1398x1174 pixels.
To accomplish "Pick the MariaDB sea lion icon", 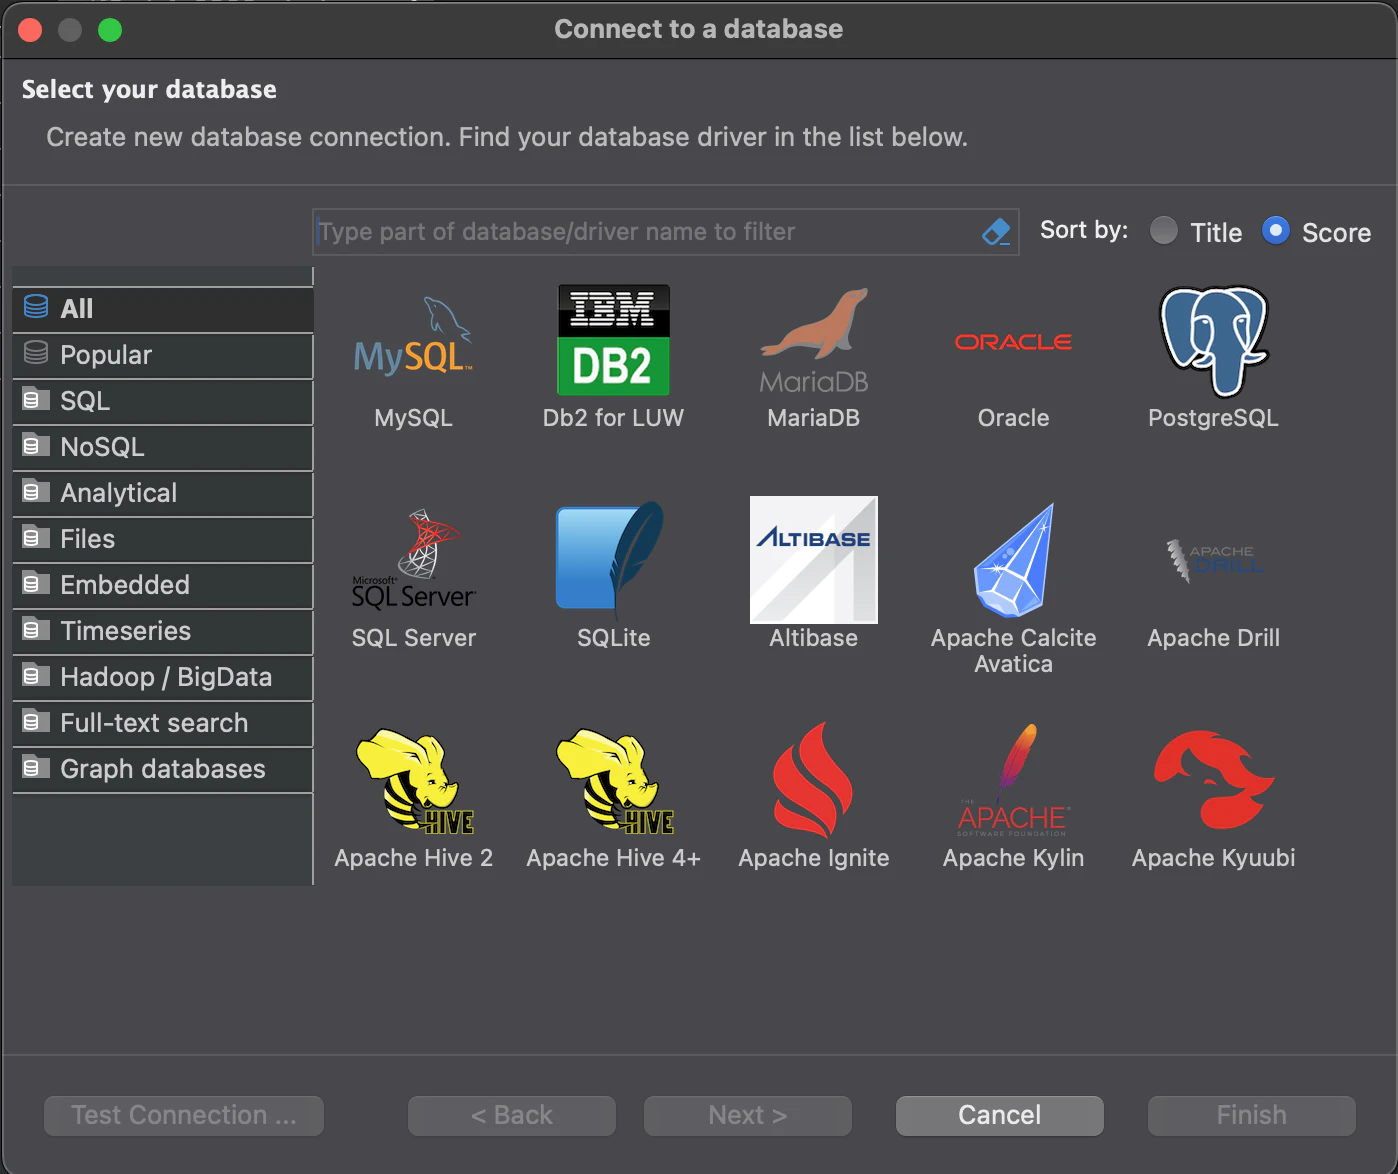I will point(813,340).
